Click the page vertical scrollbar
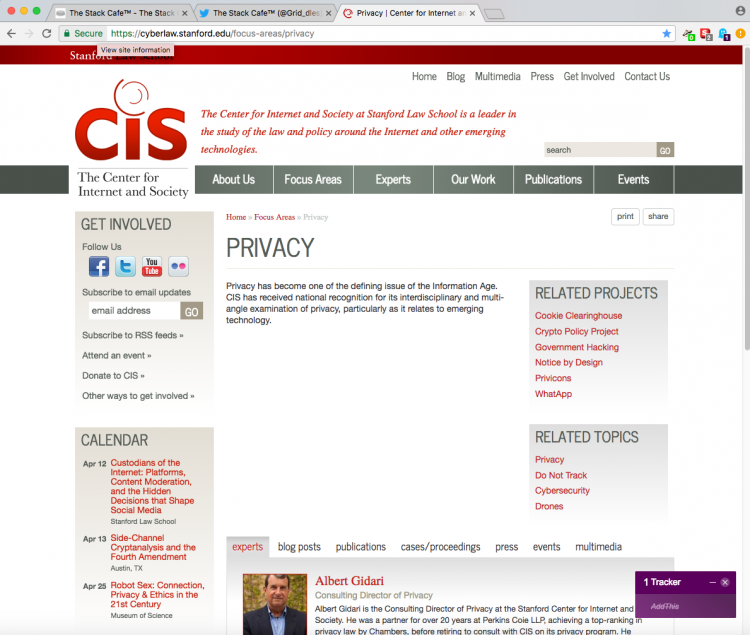This screenshot has width=750, height=635. pyautogui.click(x=747, y=198)
